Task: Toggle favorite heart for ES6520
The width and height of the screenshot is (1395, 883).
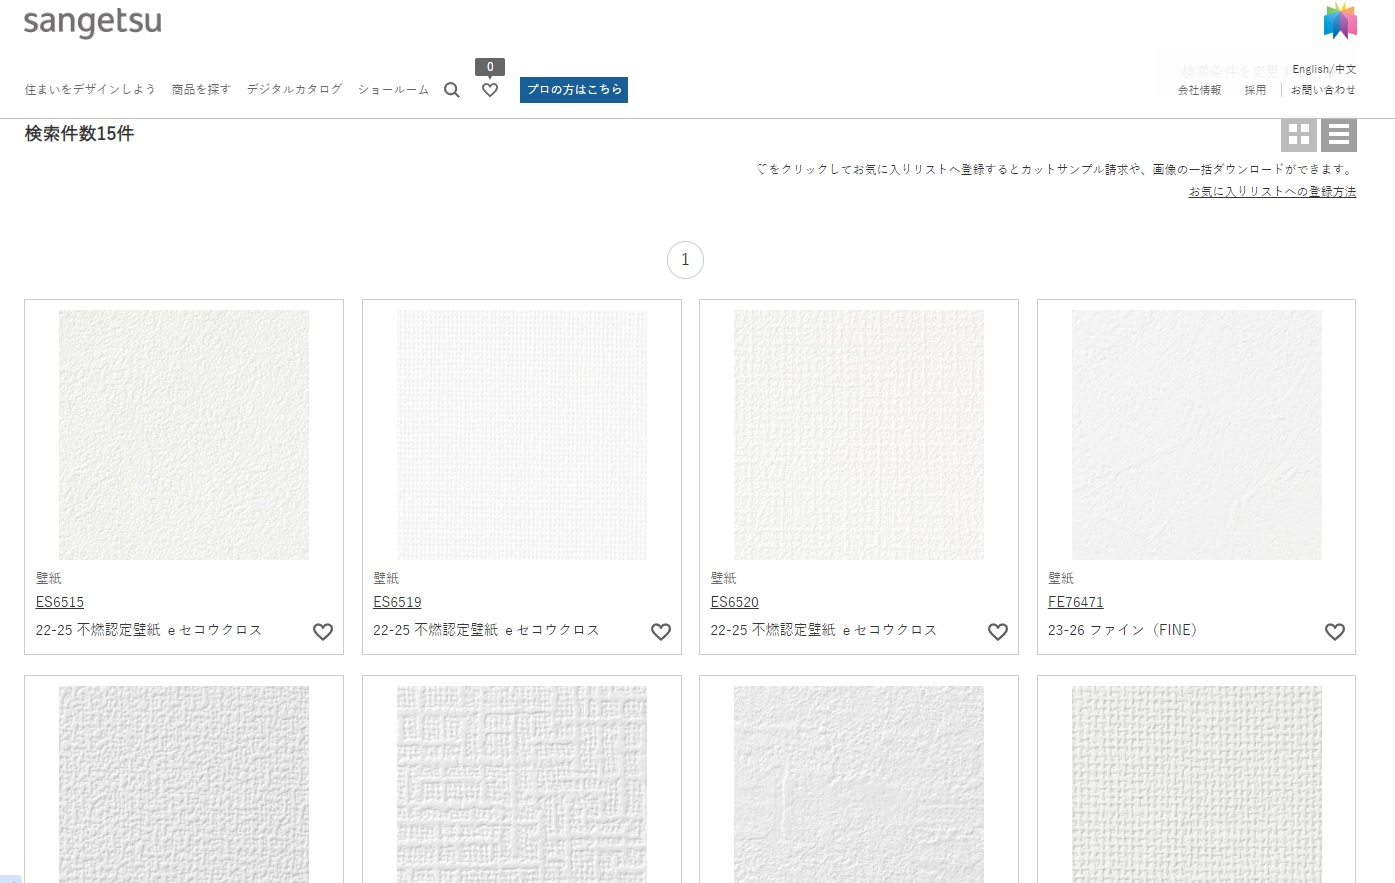Action: (998, 632)
